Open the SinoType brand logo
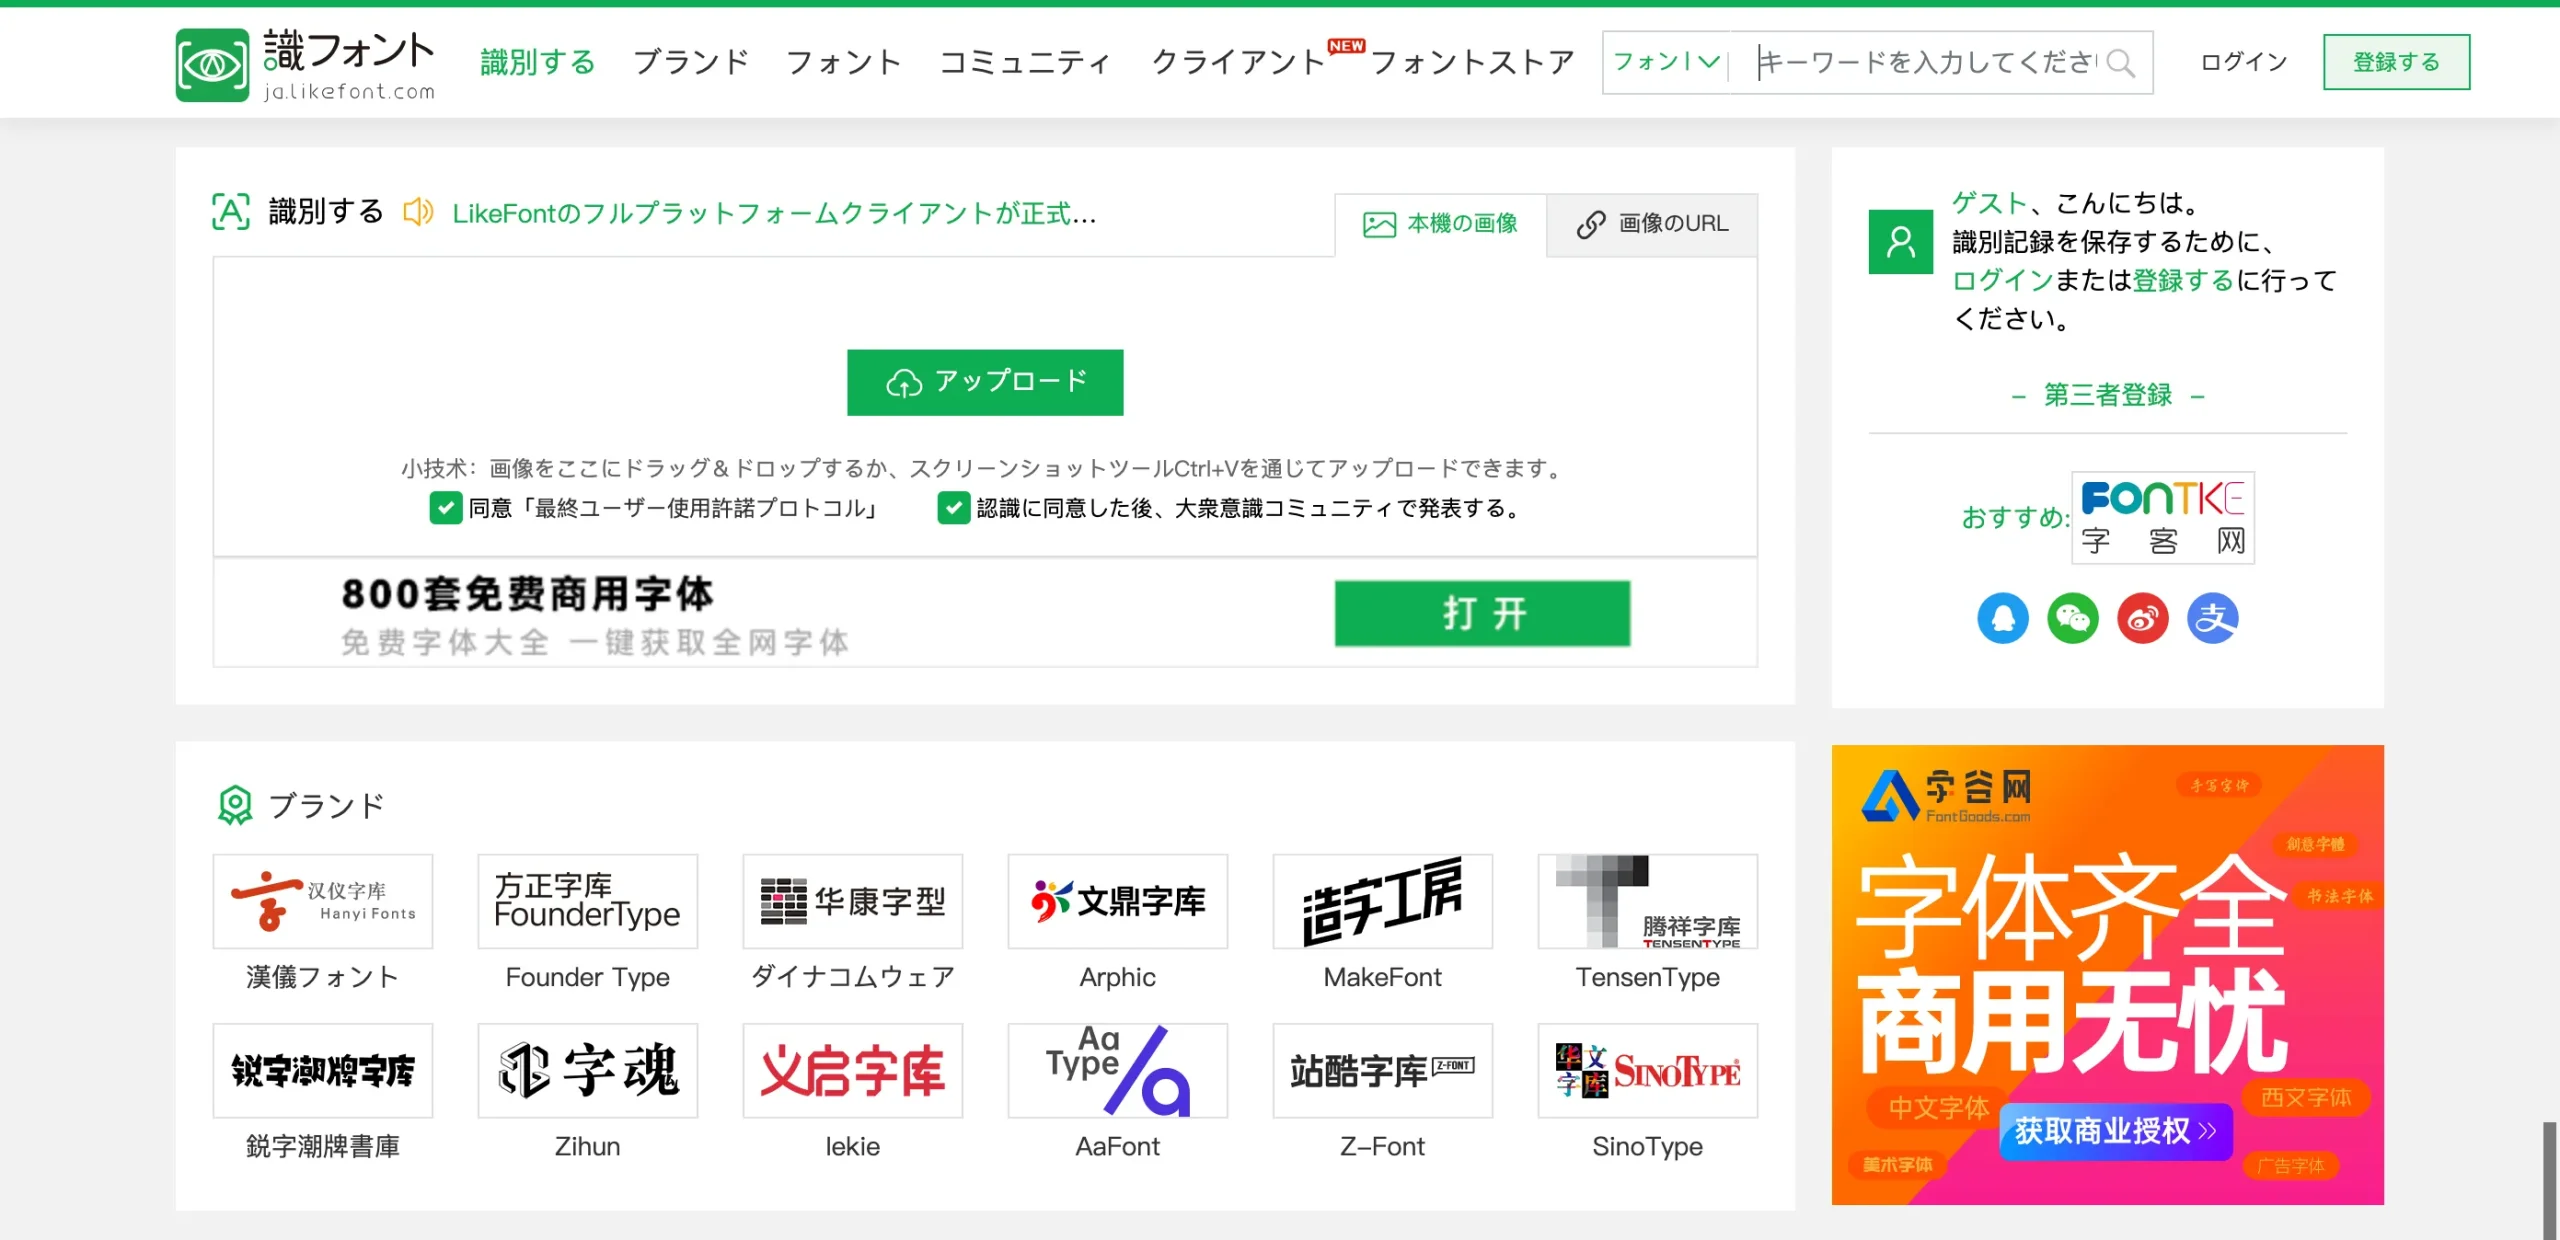Viewport: 2560px width, 1240px height. [1648, 1070]
